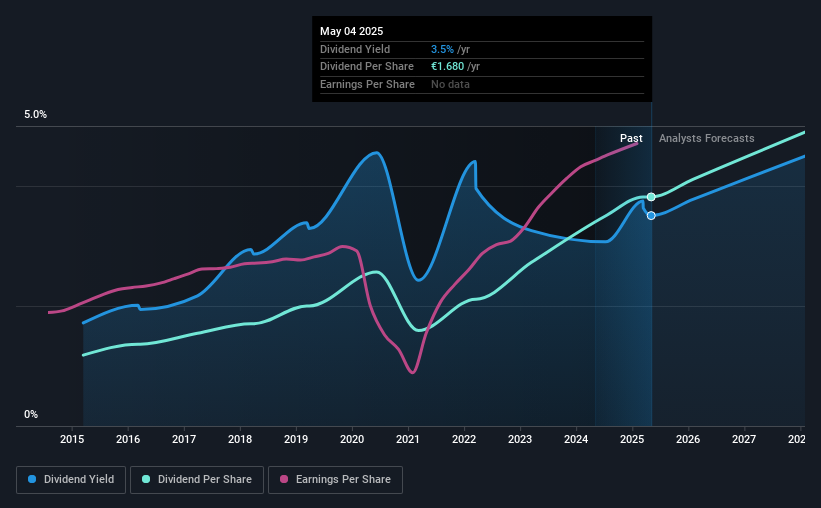Screen dimensions: 821x508
Task: Click the 2020 x-axis label
Action: 352,439
